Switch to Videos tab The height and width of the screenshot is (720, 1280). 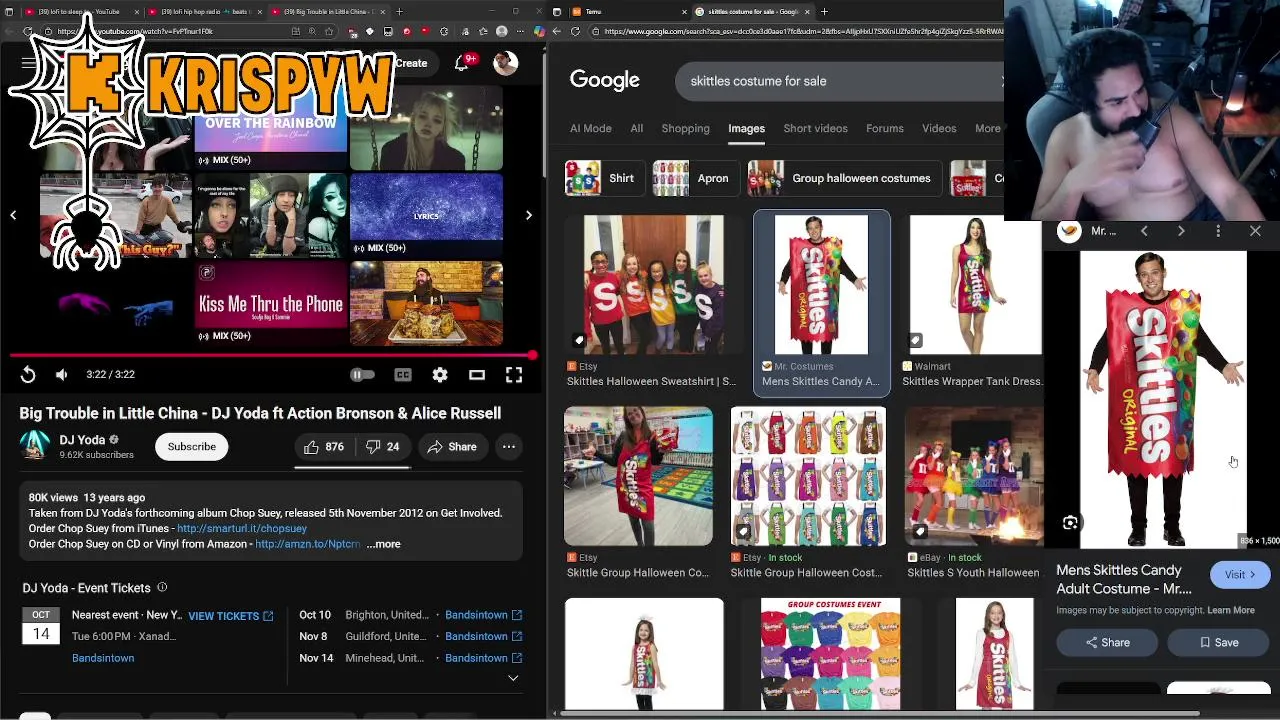(x=939, y=128)
